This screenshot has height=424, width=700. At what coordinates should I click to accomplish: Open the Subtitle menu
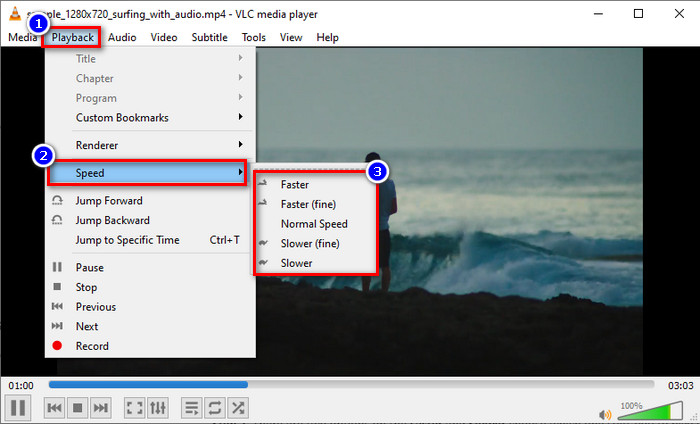click(x=209, y=37)
